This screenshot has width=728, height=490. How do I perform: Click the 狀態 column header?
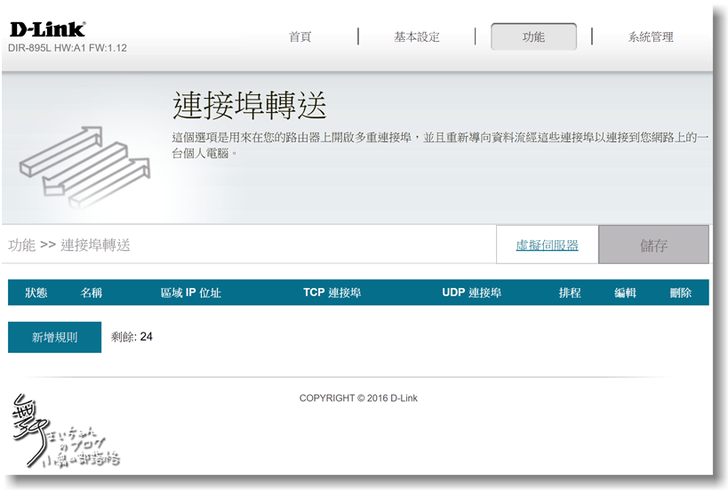36,293
